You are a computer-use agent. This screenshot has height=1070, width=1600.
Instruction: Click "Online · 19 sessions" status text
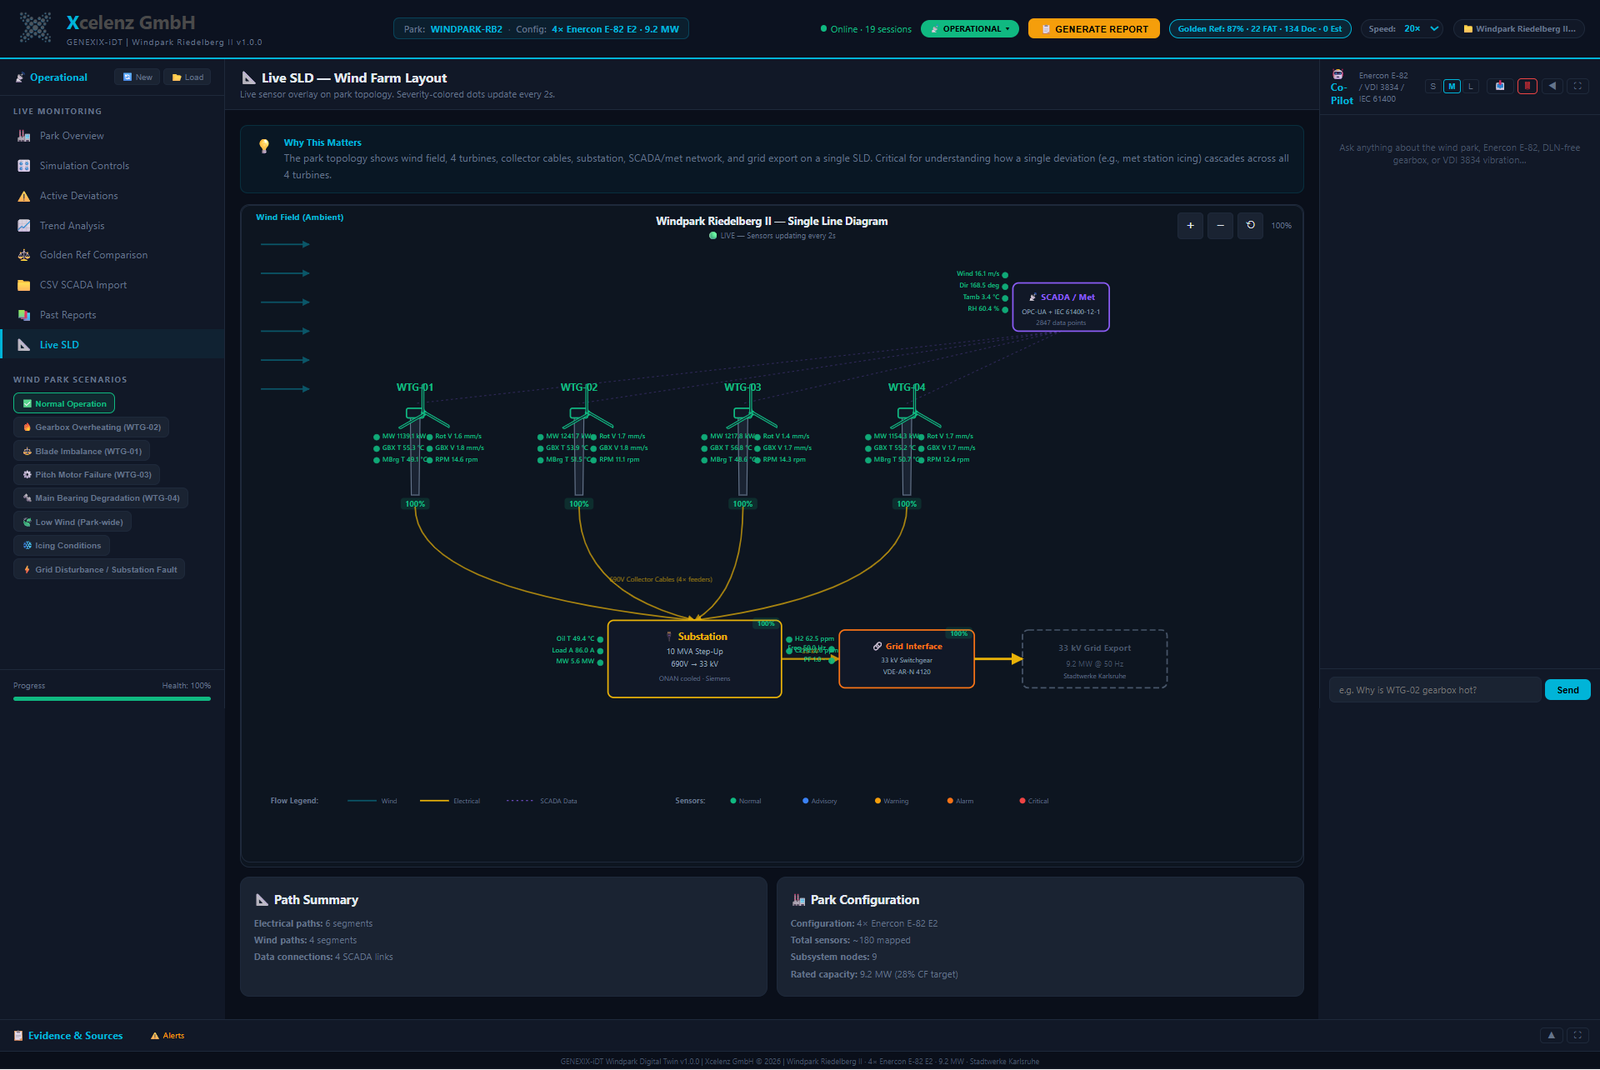tap(866, 29)
